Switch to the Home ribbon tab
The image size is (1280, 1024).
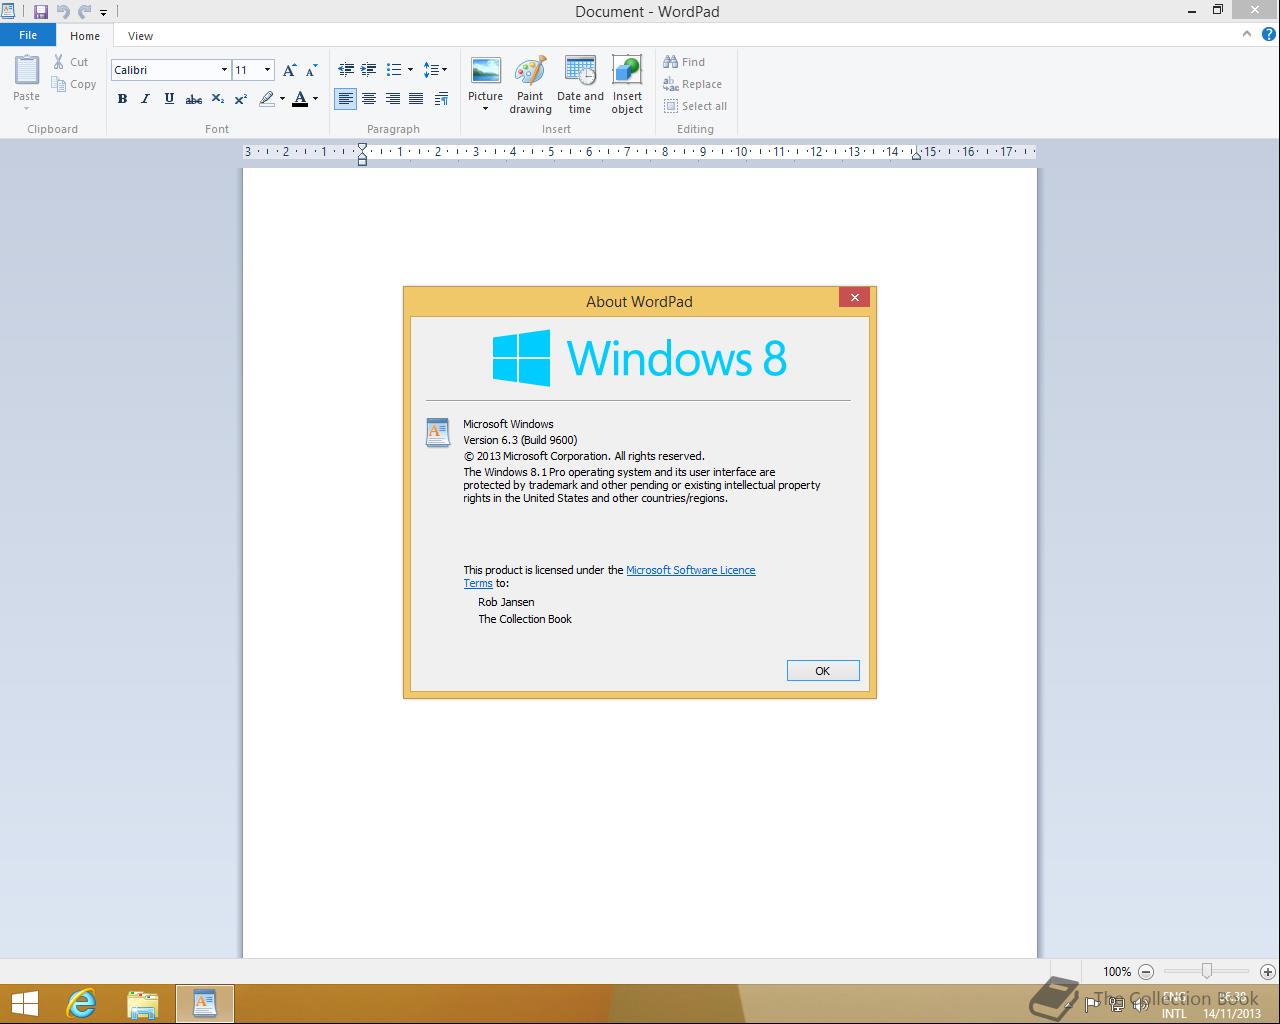pyautogui.click(x=85, y=36)
